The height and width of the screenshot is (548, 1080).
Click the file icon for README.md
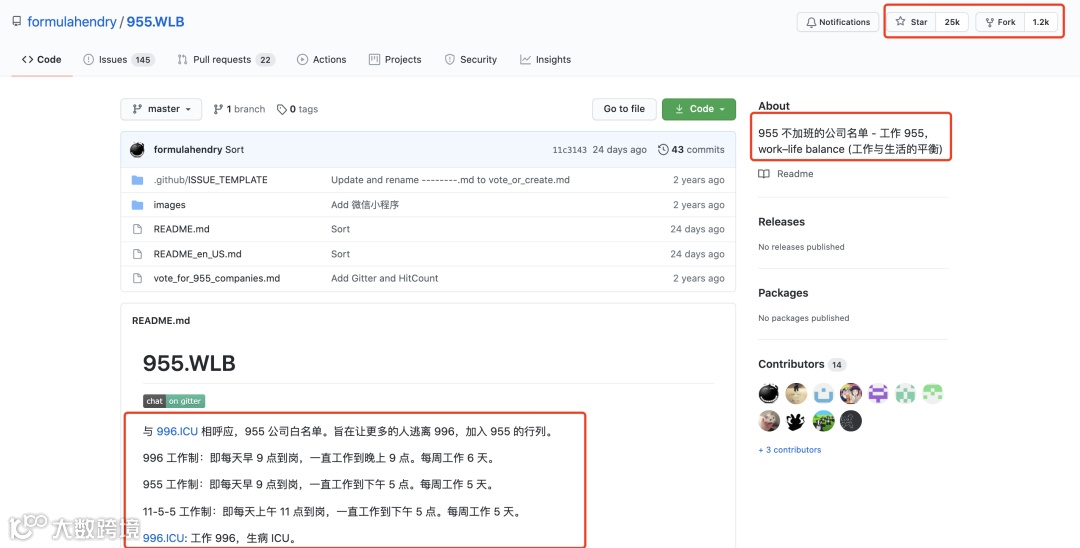[138, 229]
